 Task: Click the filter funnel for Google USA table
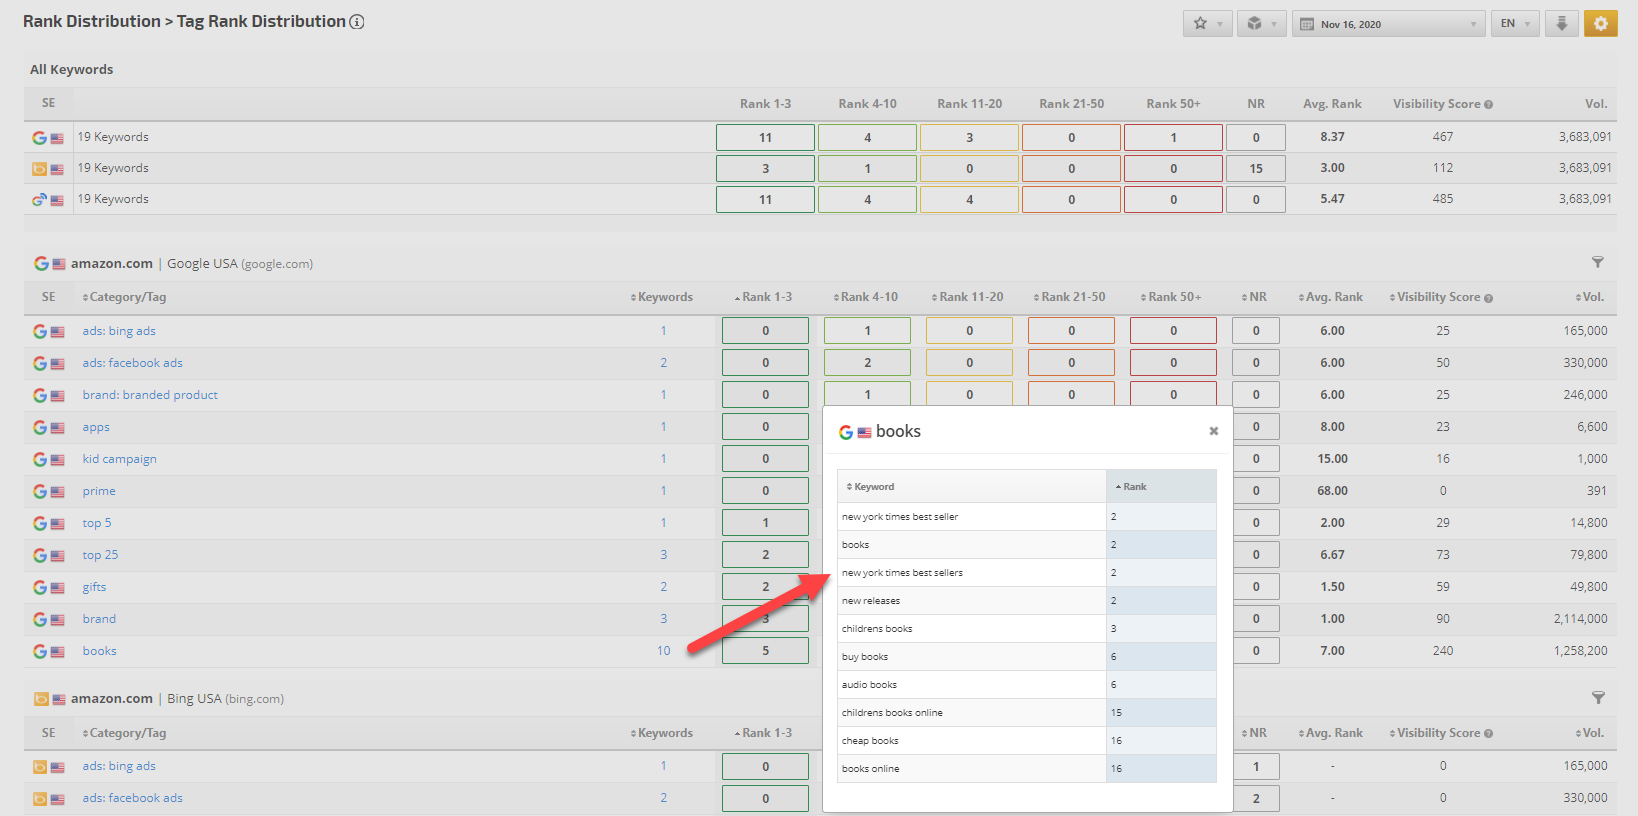click(1597, 262)
